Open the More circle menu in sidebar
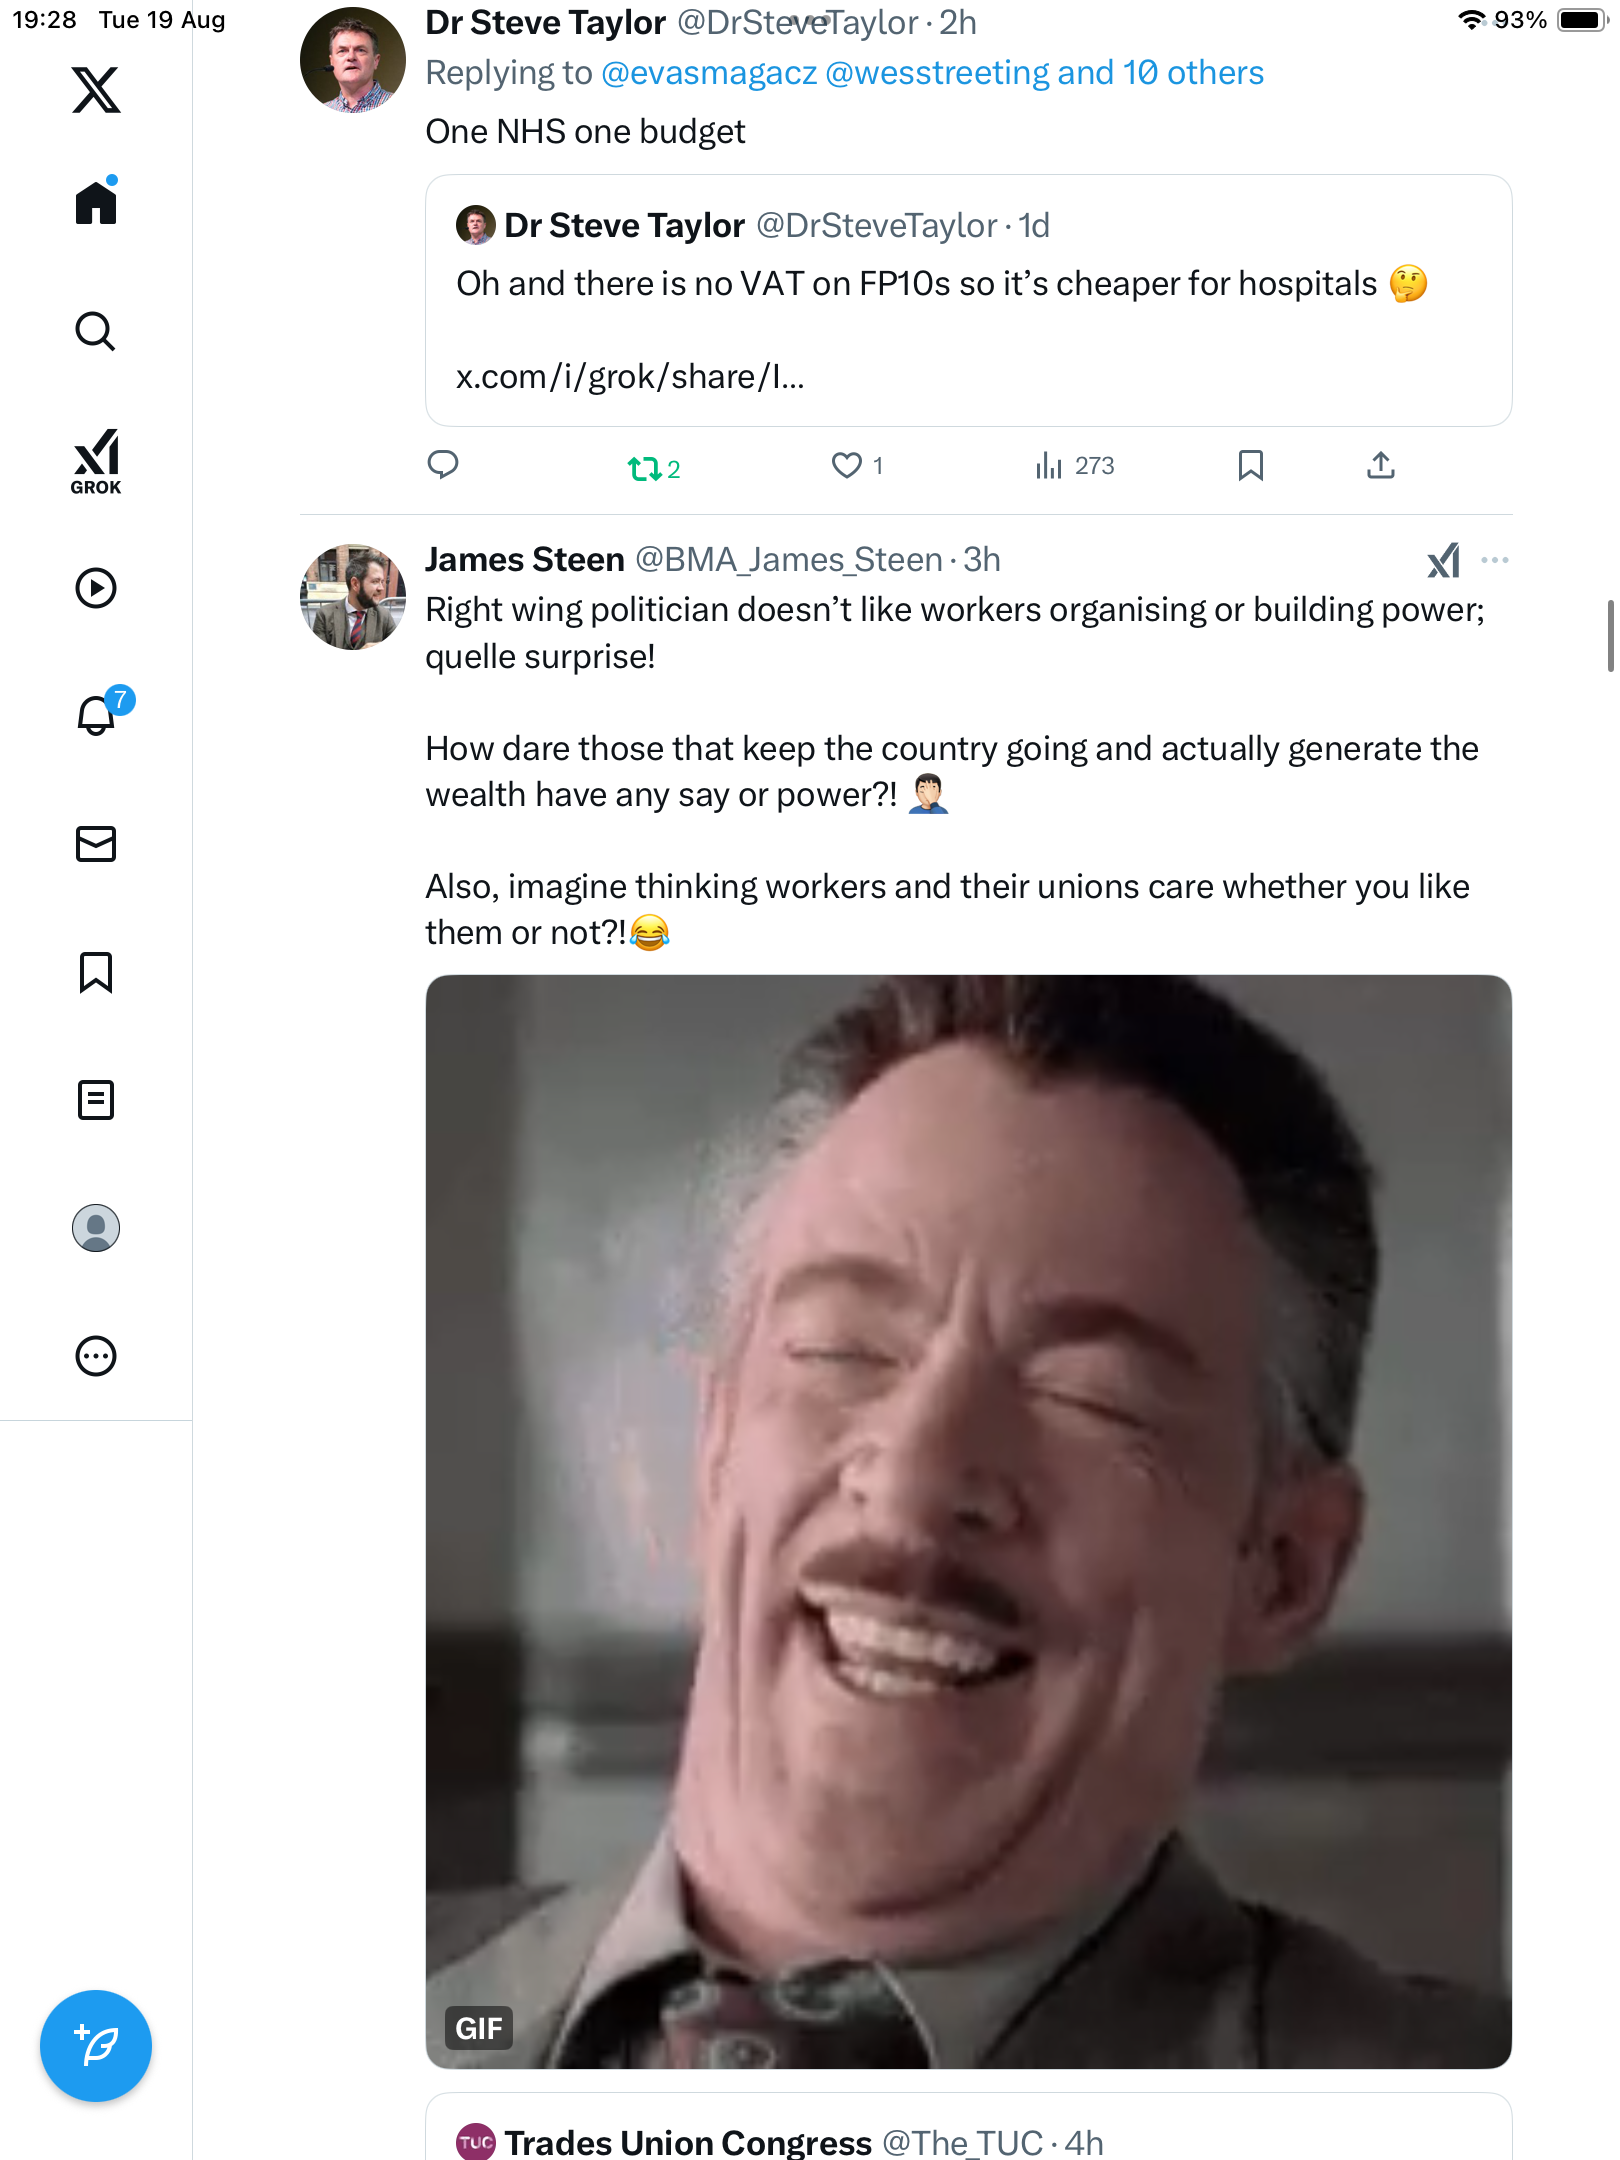This screenshot has height=2160, width=1620. click(x=96, y=1356)
